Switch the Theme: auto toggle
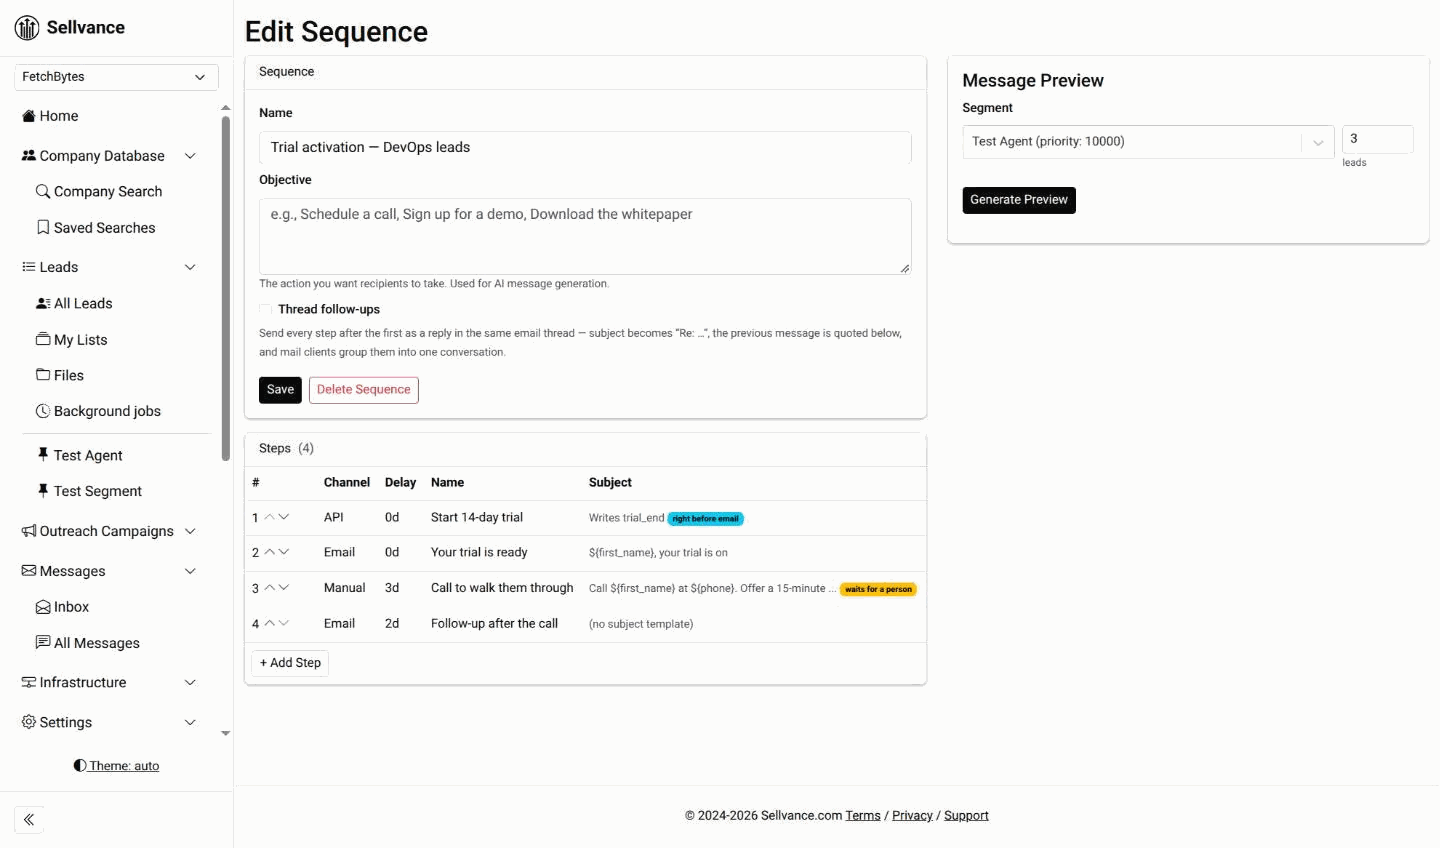 point(116,766)
